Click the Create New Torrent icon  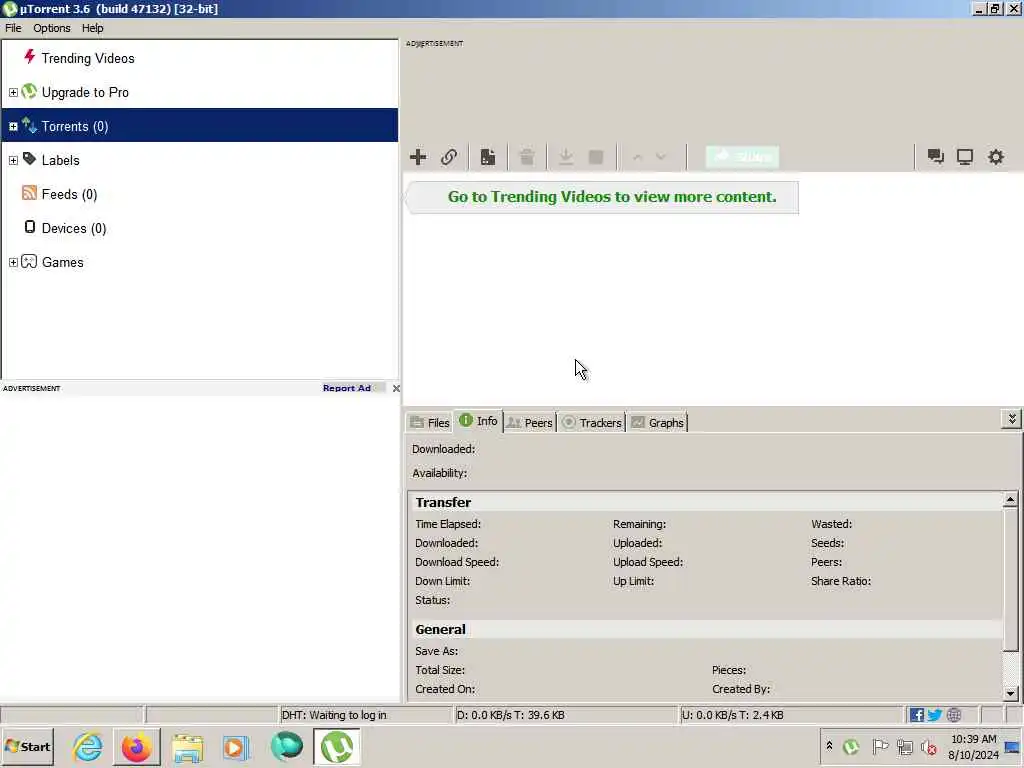click(488, 157)
